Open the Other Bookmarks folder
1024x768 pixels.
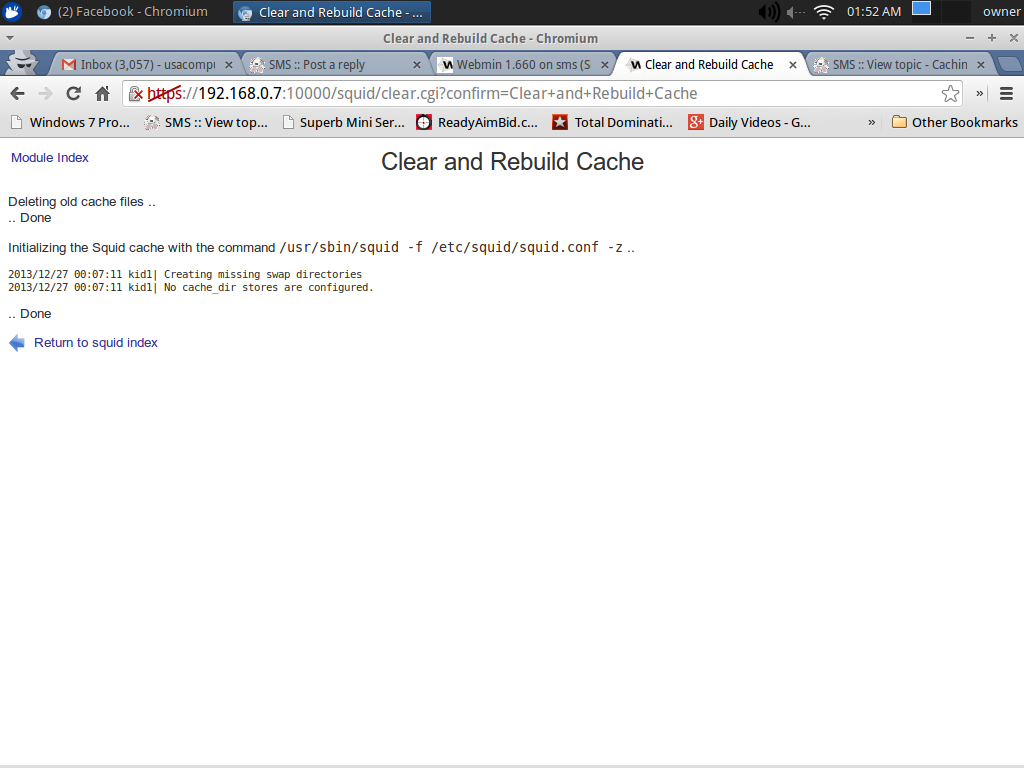954,122
